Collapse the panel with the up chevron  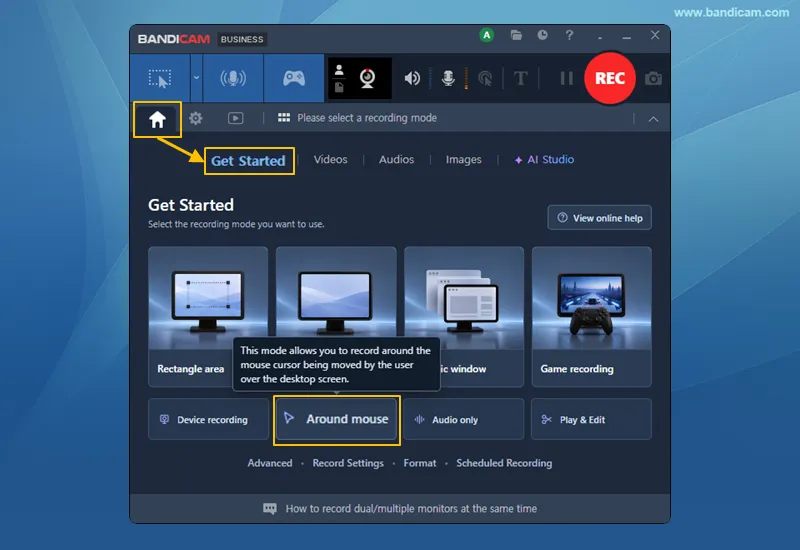pos(653,119)
